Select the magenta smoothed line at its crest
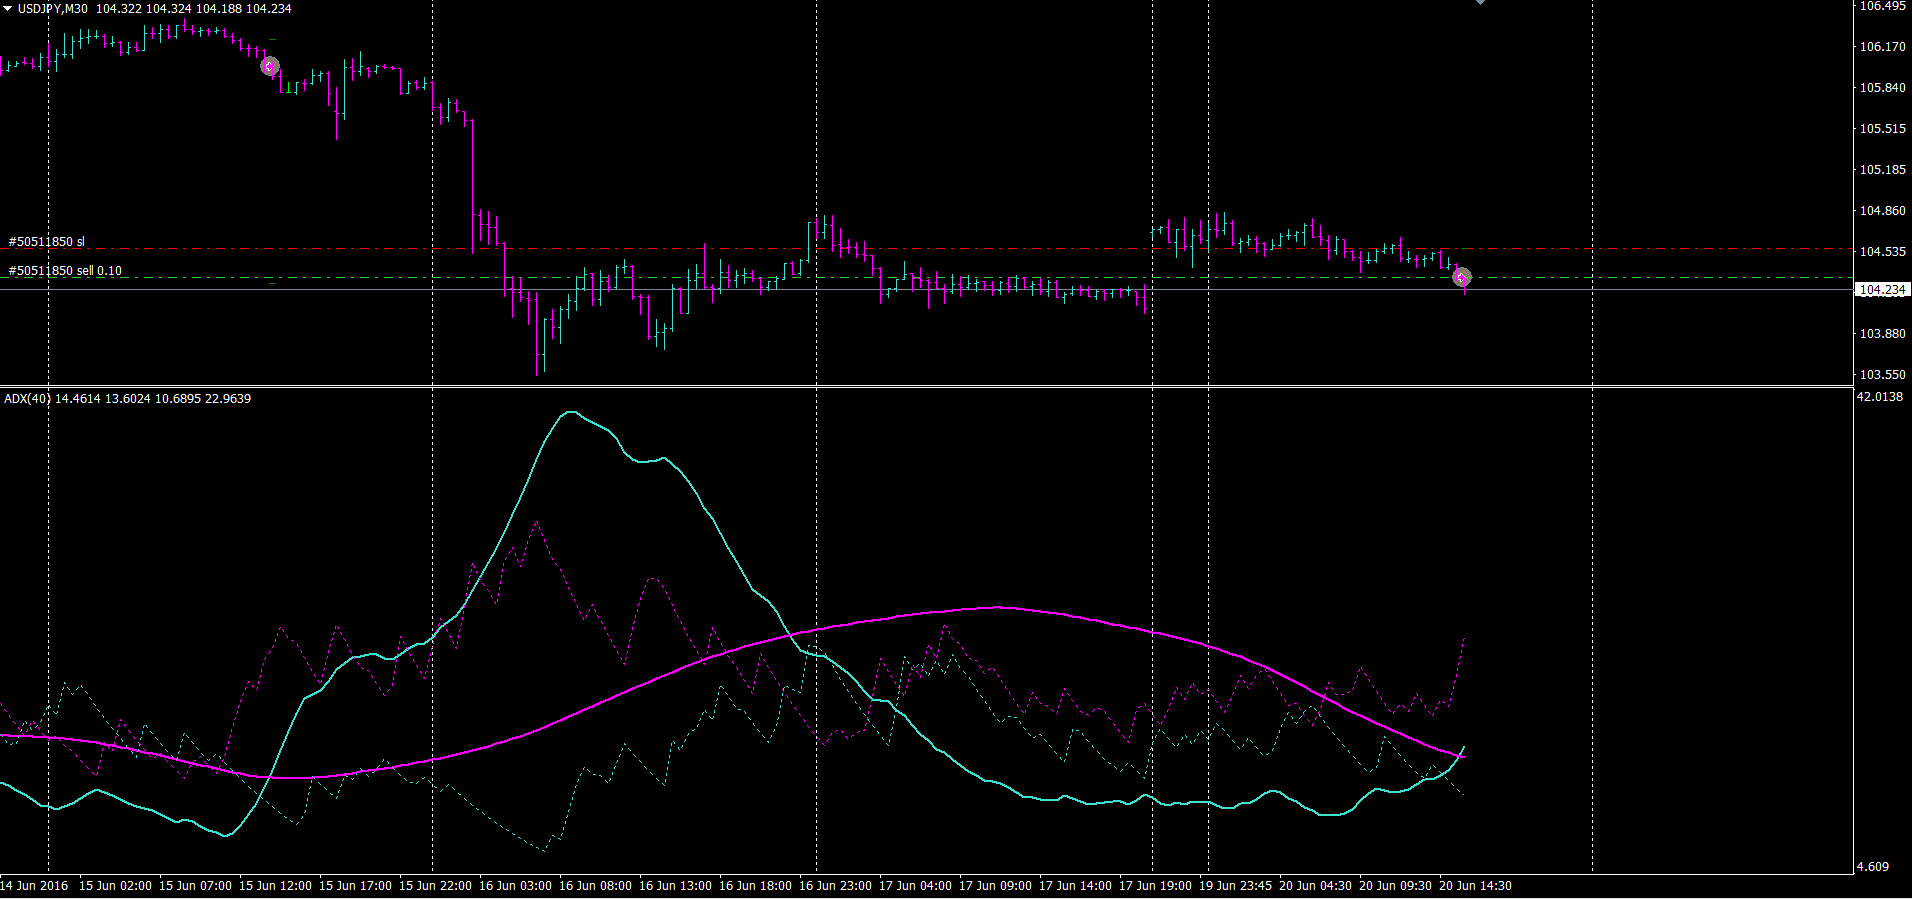 995,607
